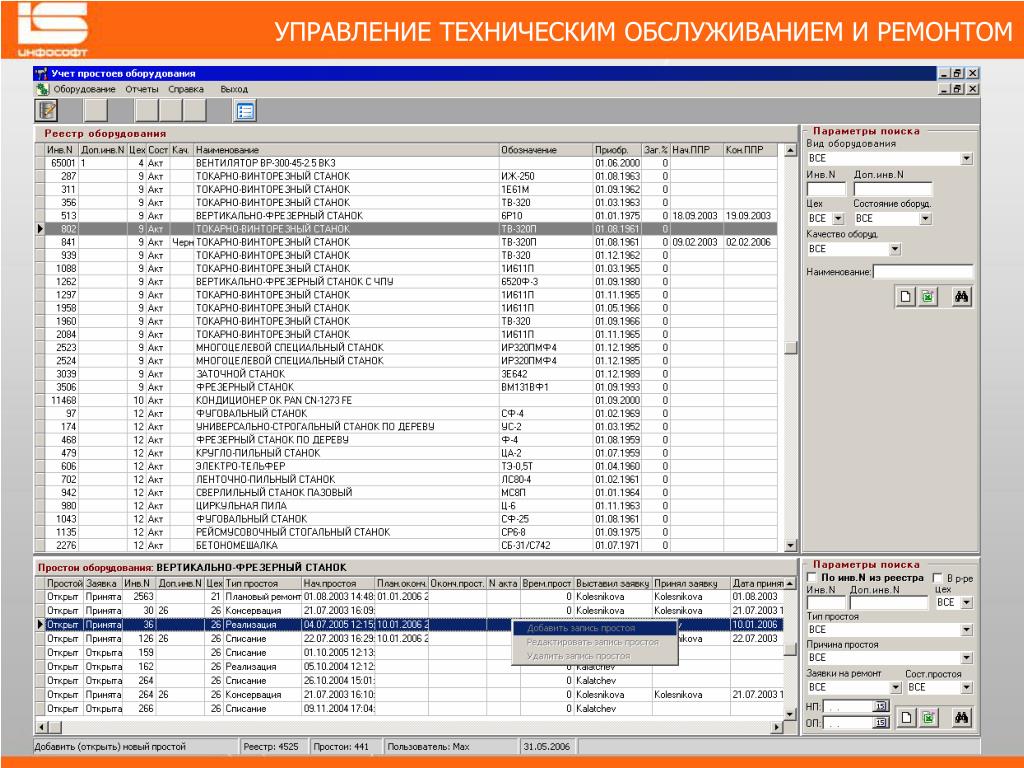
Task: Click 'Плановый ремонт' downtime type cell
Action: coord(263,596)
